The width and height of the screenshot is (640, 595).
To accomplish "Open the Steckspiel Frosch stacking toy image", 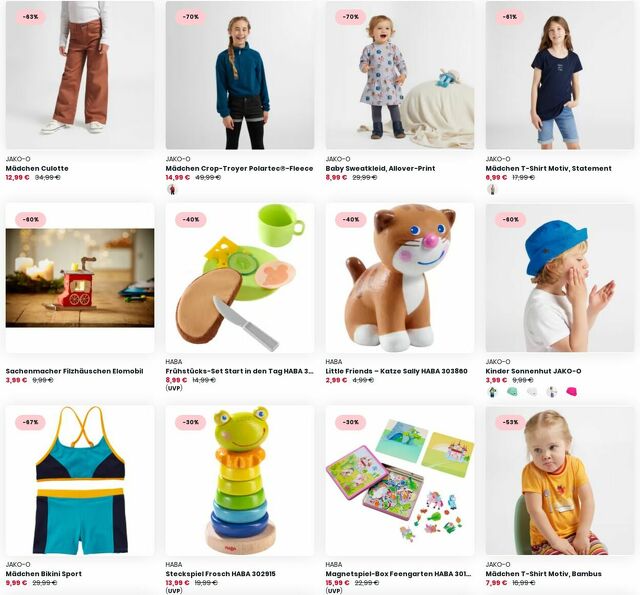I will coord(240,481).
